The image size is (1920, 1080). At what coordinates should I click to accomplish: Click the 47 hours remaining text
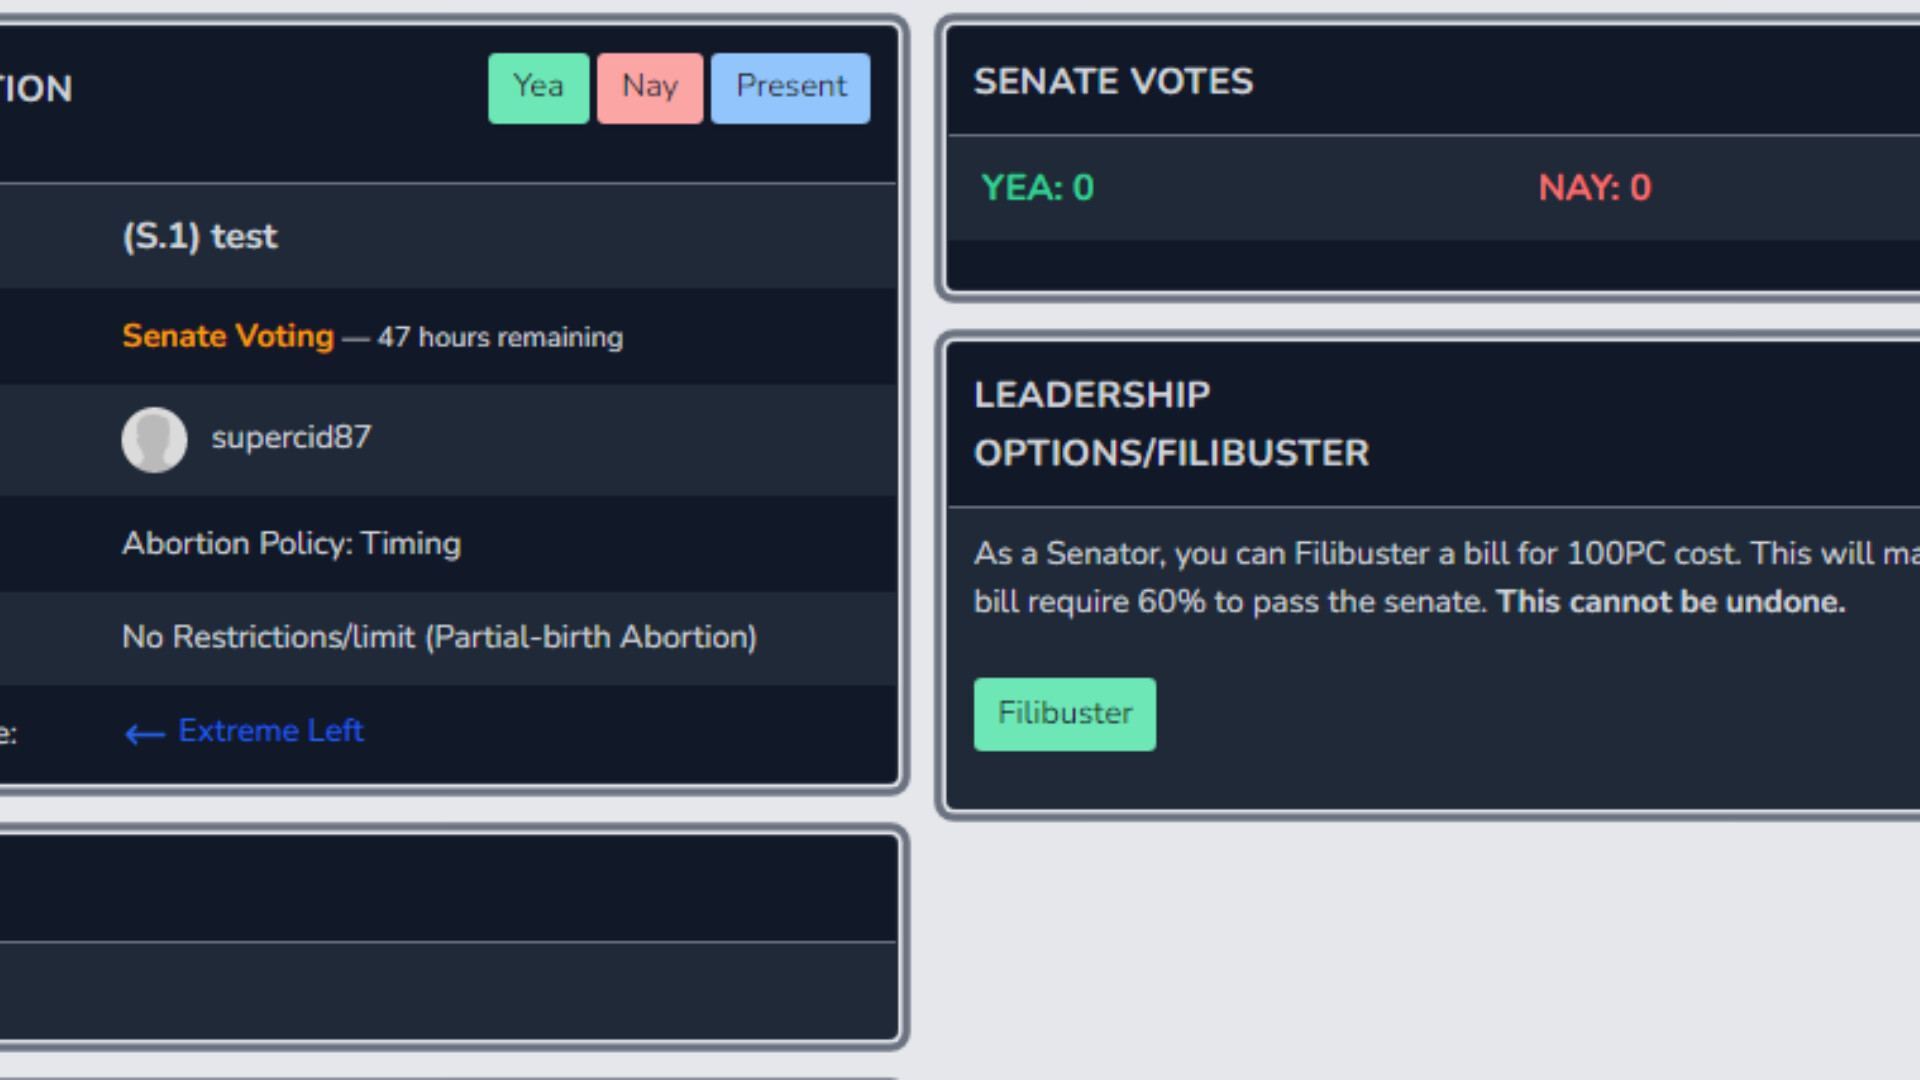coord(498,338)
